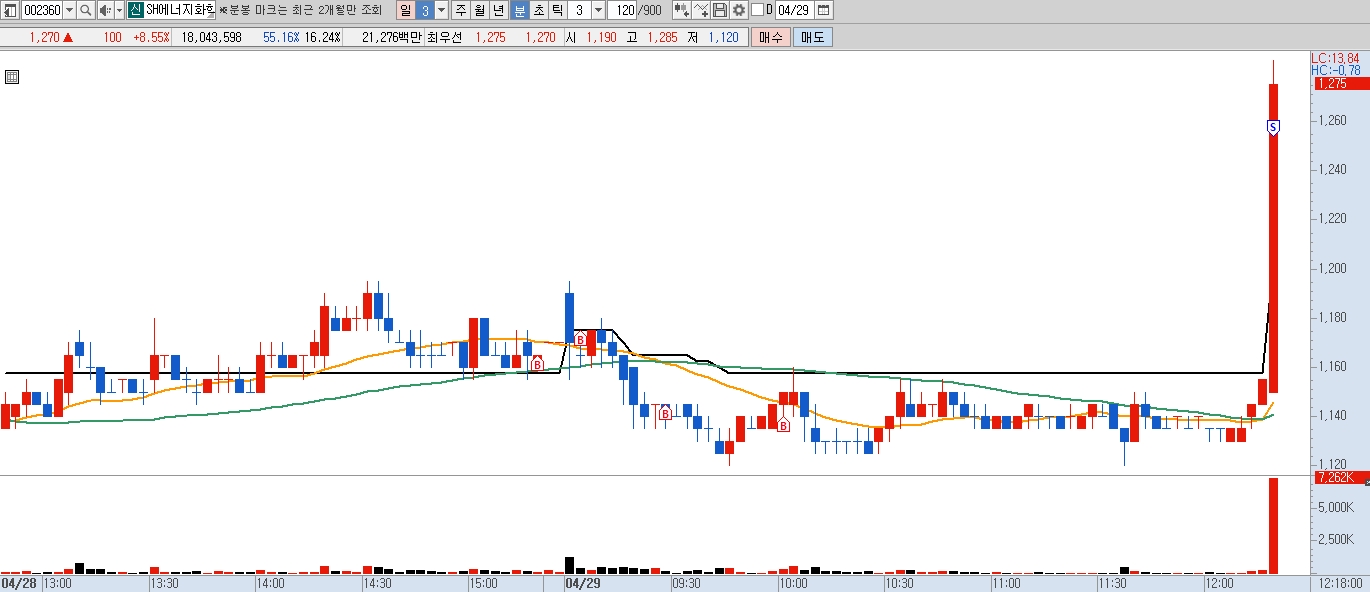
Task: Click the window layout icon beside the stock code
Action: coord(11,10)
